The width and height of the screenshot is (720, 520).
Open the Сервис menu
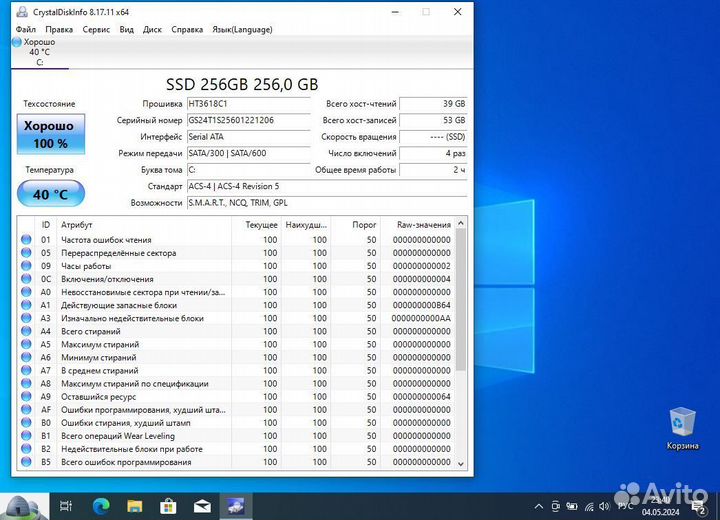click(96, 29)
